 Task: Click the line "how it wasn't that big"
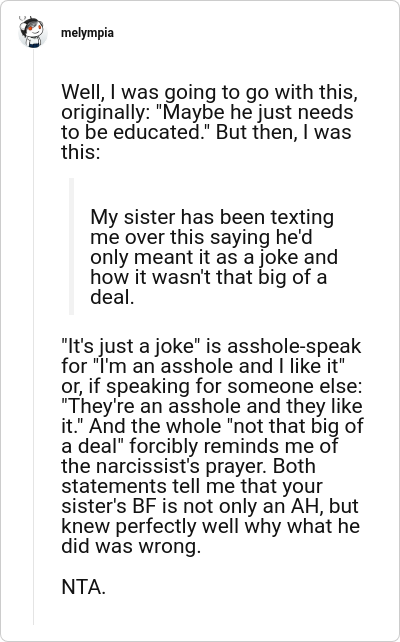point(183,277)
